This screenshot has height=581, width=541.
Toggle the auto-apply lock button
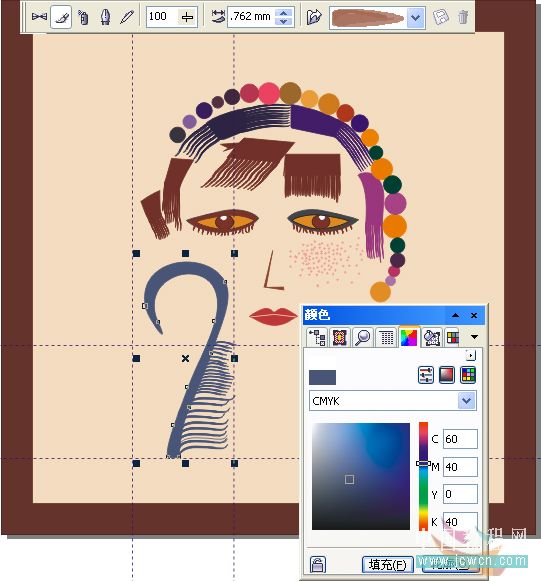(318, 564)
